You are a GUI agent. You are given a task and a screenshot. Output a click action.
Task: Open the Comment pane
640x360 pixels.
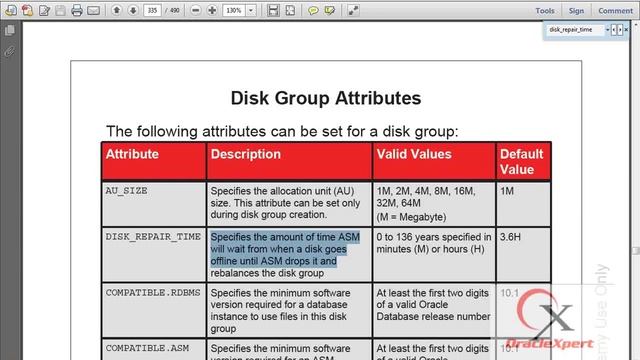(615, 11)
